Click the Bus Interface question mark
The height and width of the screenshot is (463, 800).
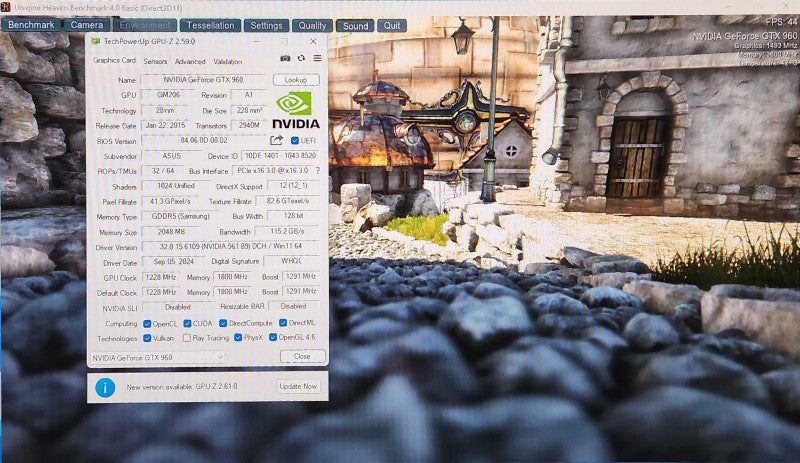(318, 170)
